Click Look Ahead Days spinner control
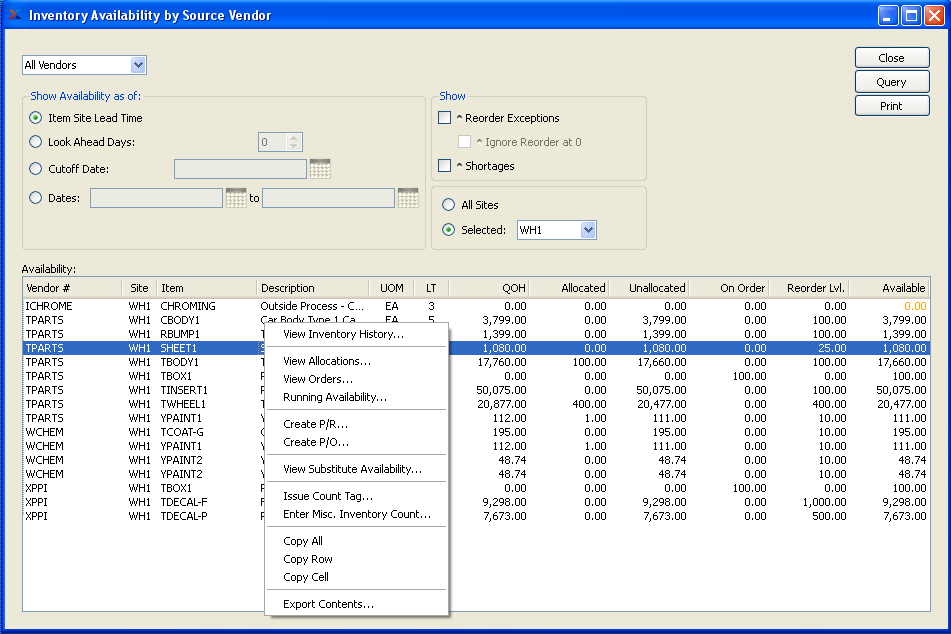Viewport: 951px width, 634px height. pos(293,142)
